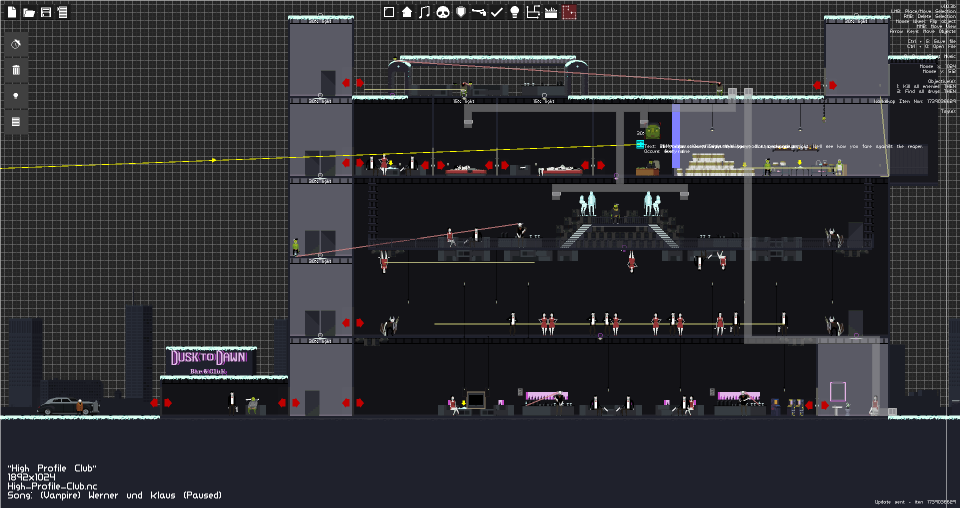Choose the vent pipe layout tool
960x508 pixels.
click(533, 12)
